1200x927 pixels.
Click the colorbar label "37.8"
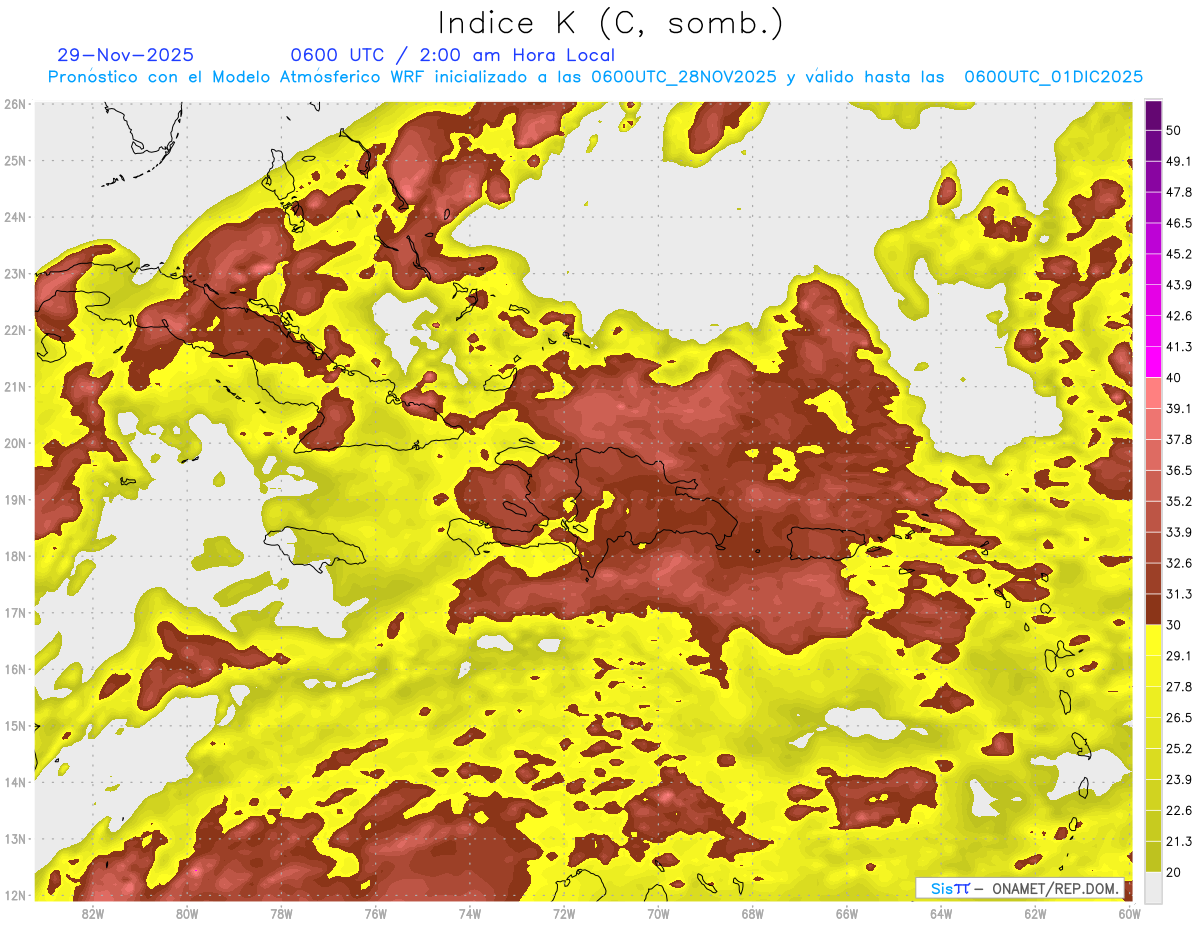(1179, 439)
